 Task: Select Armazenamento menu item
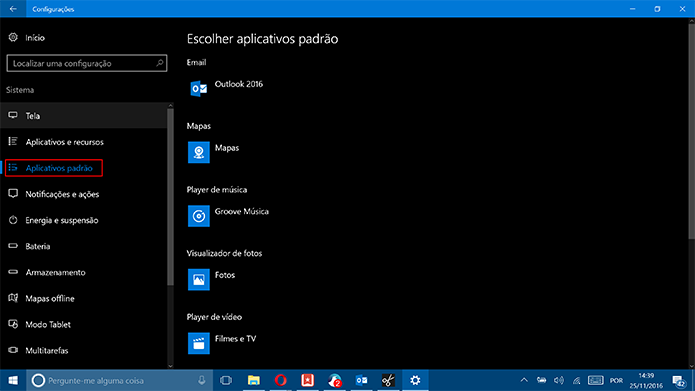(x=84, y=272)
